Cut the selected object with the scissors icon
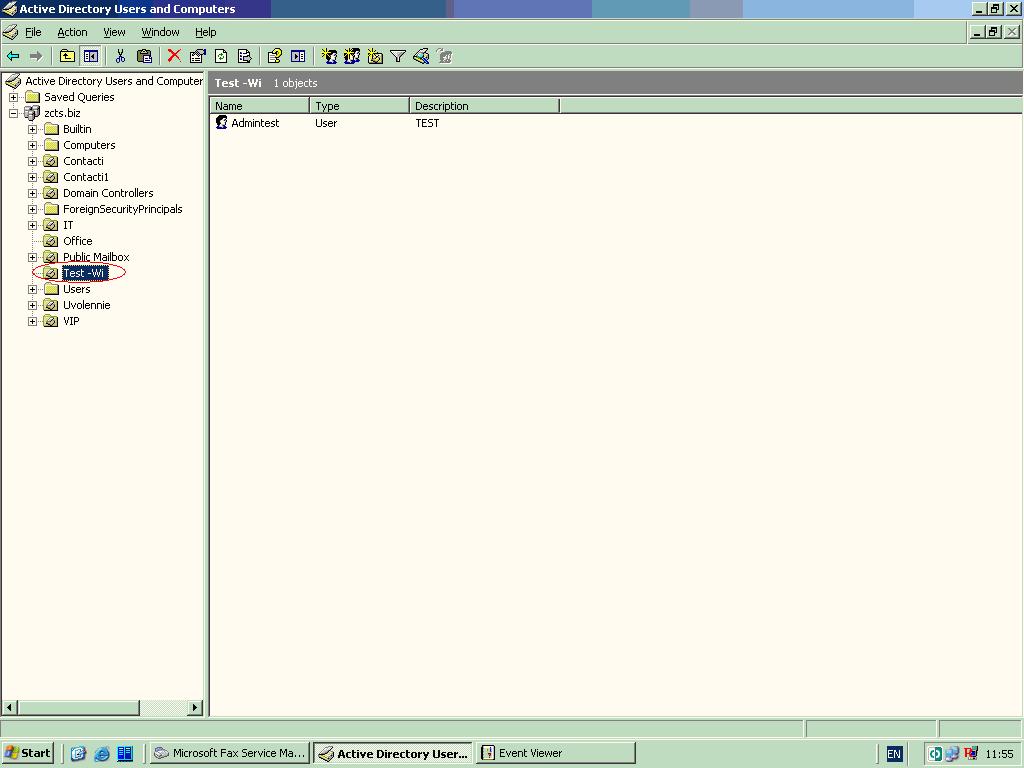This screenshot has height=768, width=1024. (120, 56)
